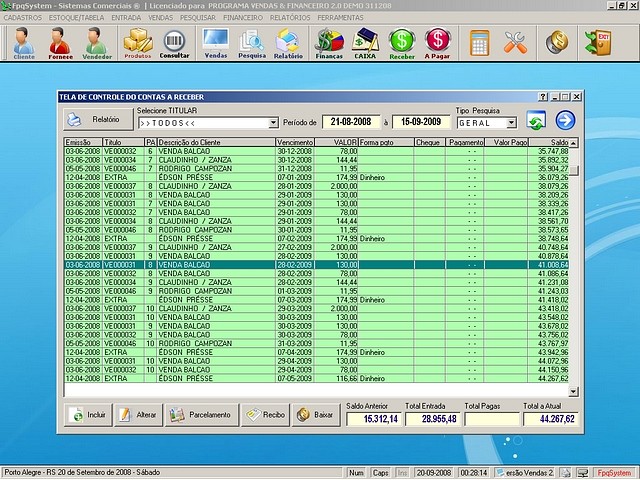Open the Consultar barcode icon

(x=174, y=44)
